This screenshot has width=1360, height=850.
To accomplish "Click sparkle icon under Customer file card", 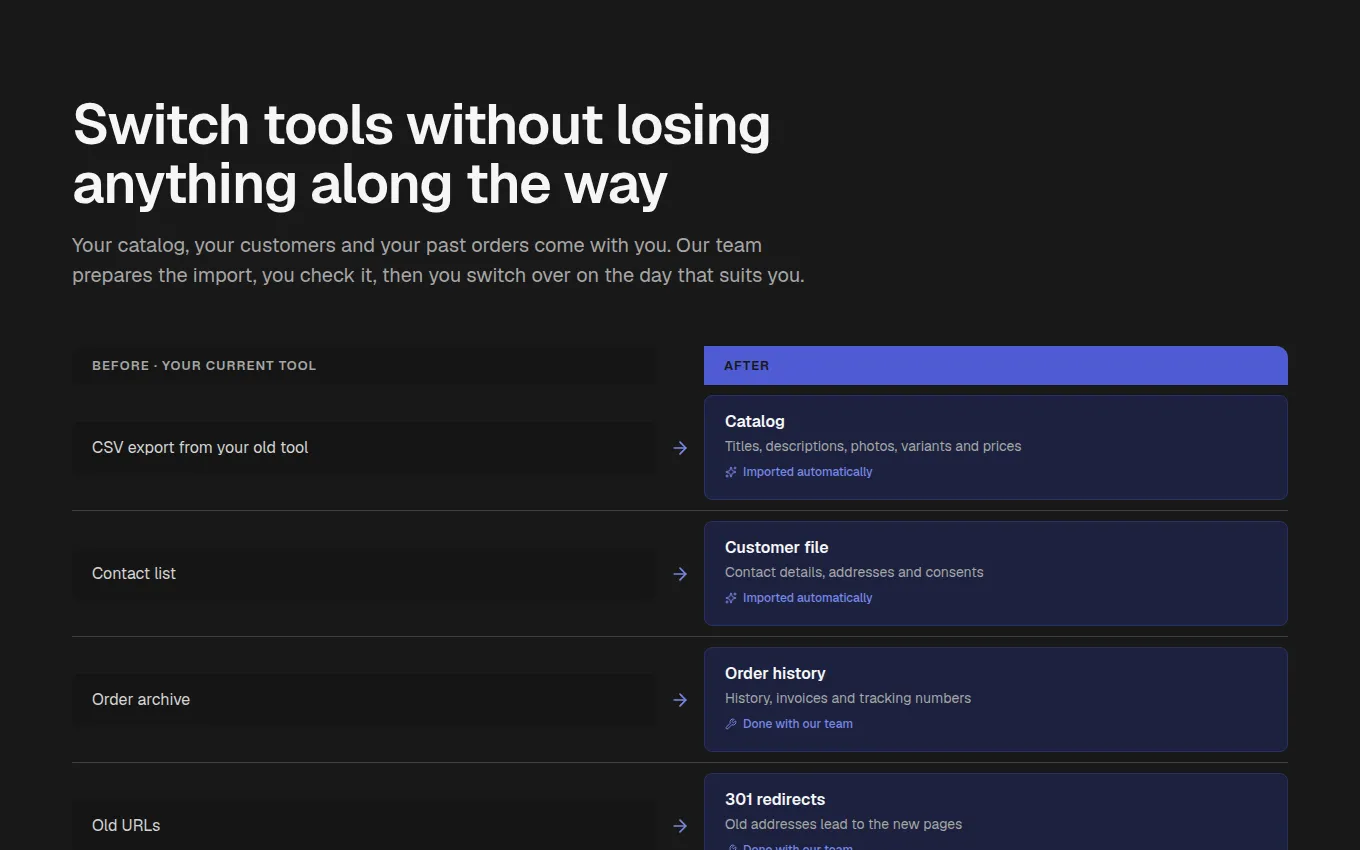I will point(731,598).
